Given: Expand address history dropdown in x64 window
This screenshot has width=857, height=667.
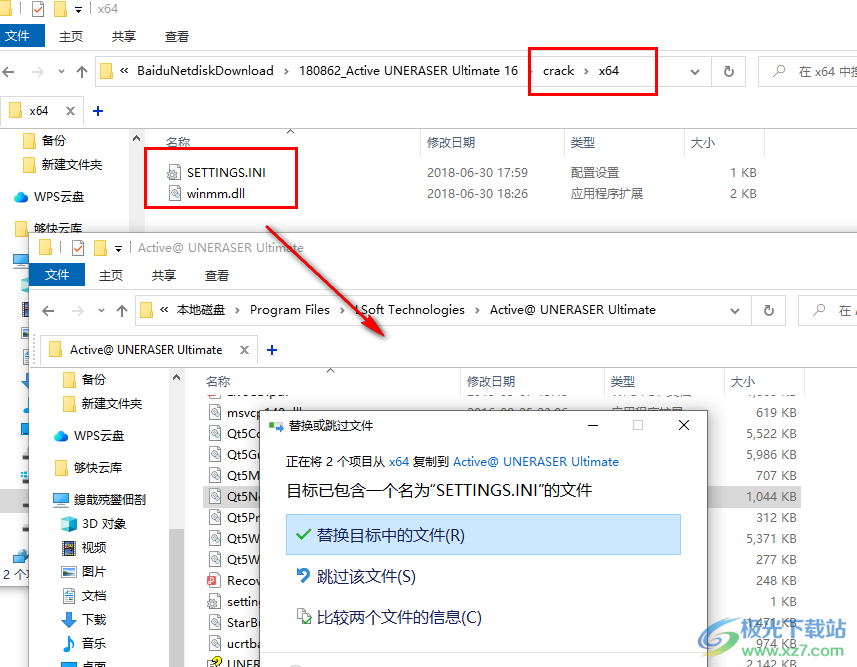Looking at the screenshot, I should [x=695, y=72].
